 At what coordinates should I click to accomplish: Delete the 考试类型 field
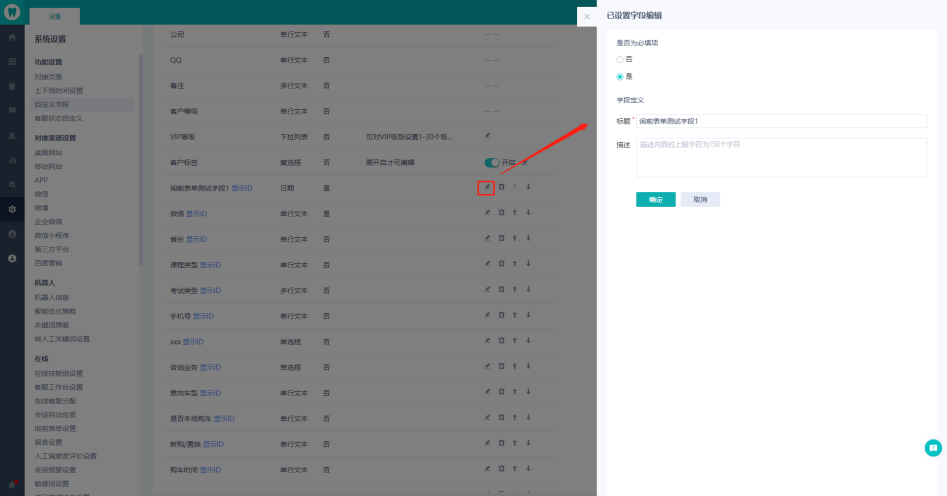501,289
